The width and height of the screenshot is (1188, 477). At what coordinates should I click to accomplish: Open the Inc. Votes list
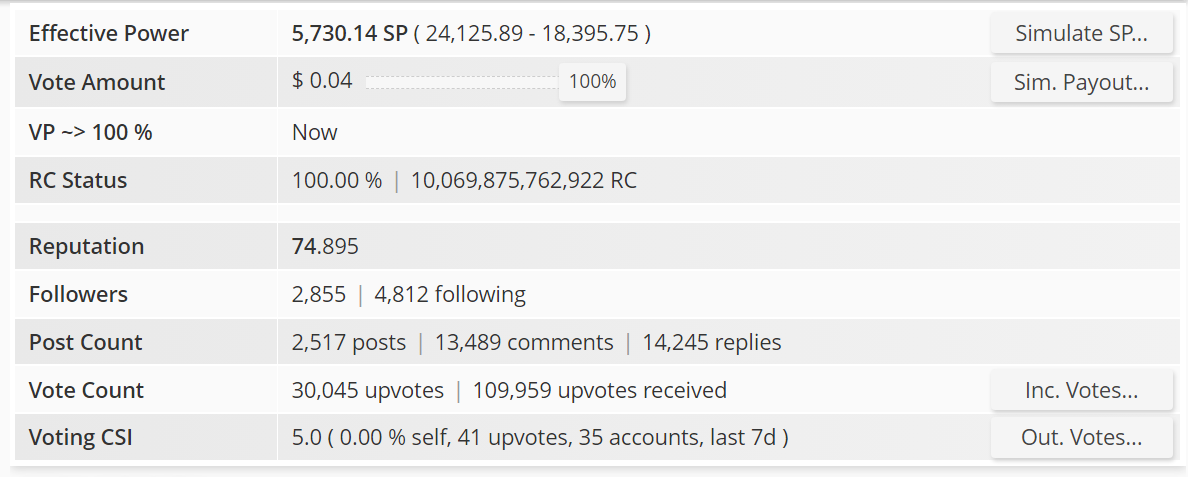tap(1081, 391)
